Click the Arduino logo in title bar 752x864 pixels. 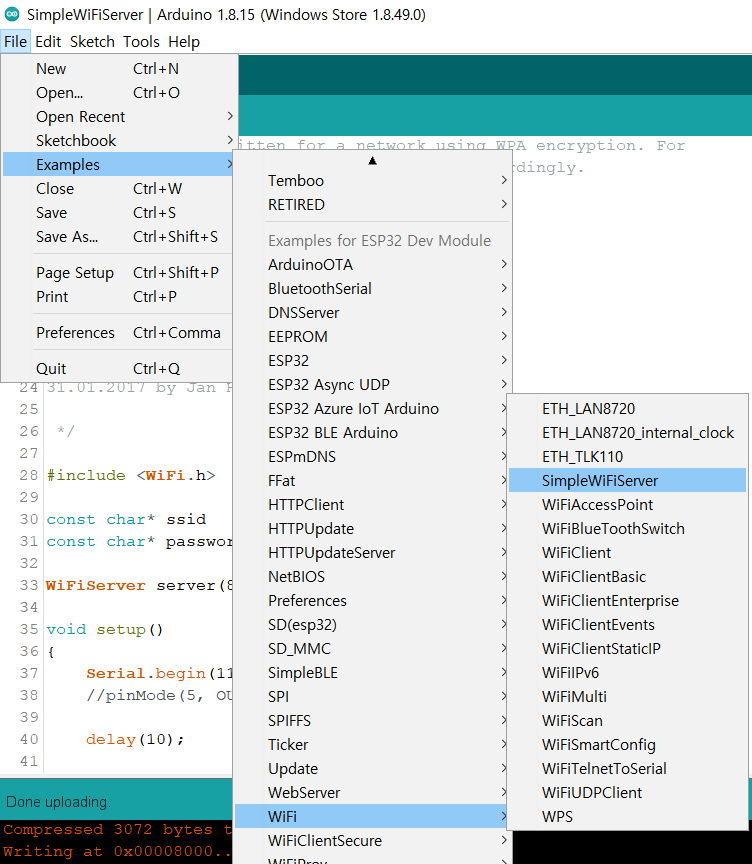coord(12,15)
